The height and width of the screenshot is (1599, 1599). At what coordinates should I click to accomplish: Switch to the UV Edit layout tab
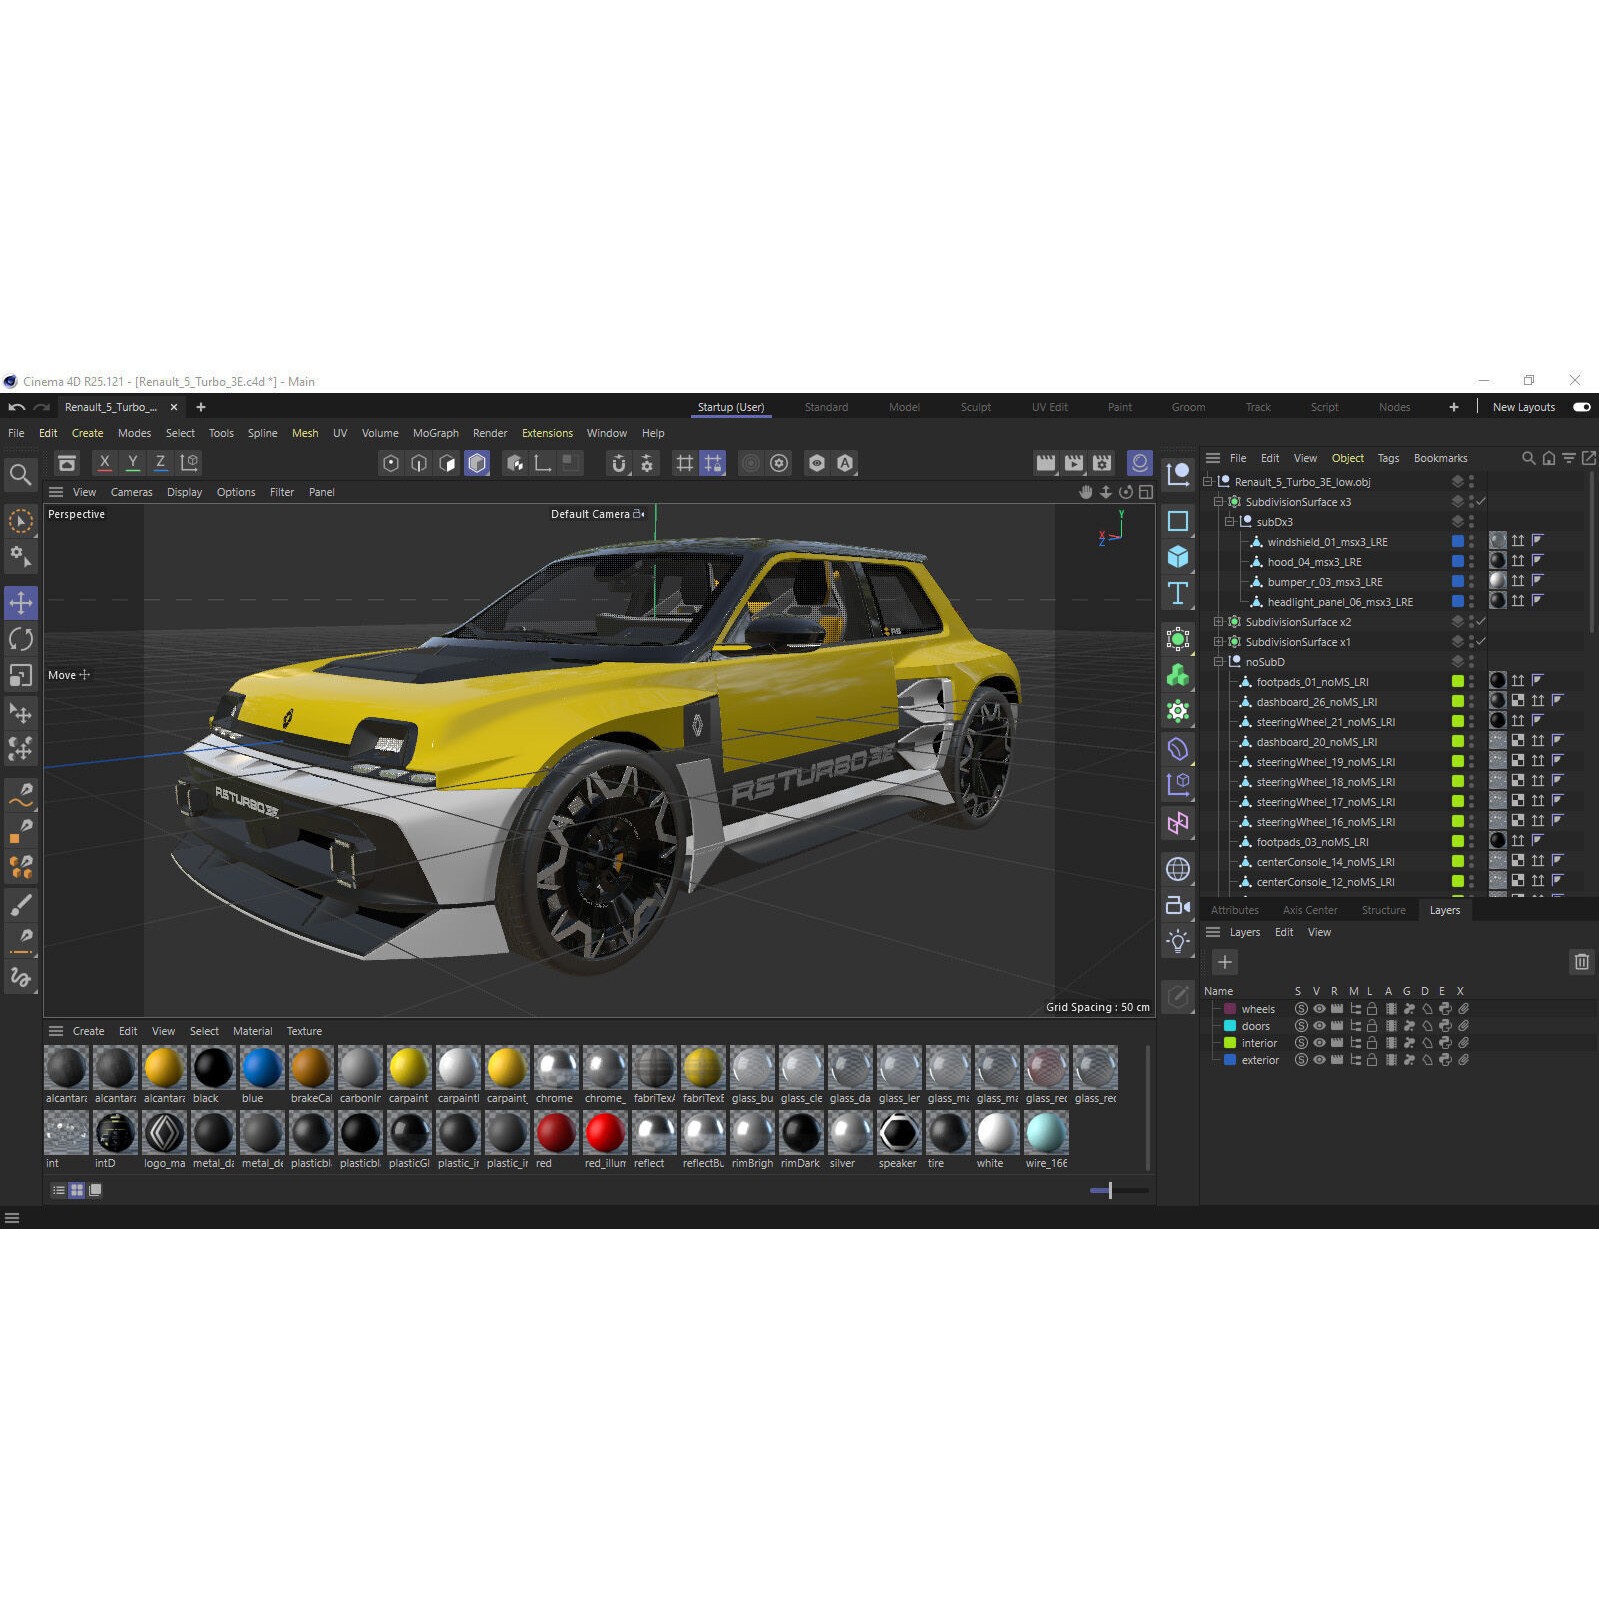click(1050, 407)
